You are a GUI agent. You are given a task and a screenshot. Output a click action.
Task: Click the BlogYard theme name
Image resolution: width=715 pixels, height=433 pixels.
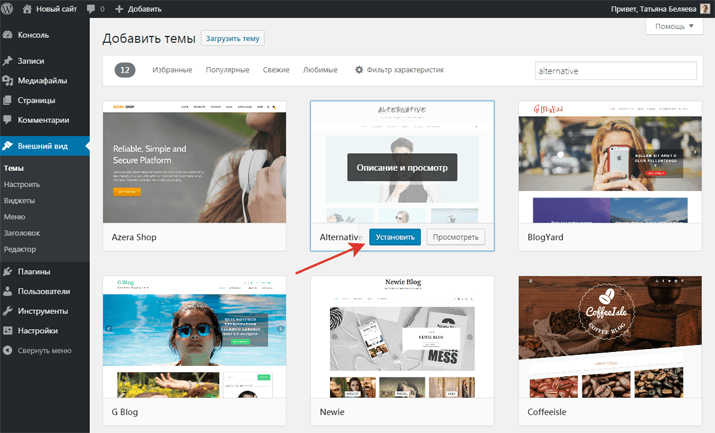click(545, 237)
